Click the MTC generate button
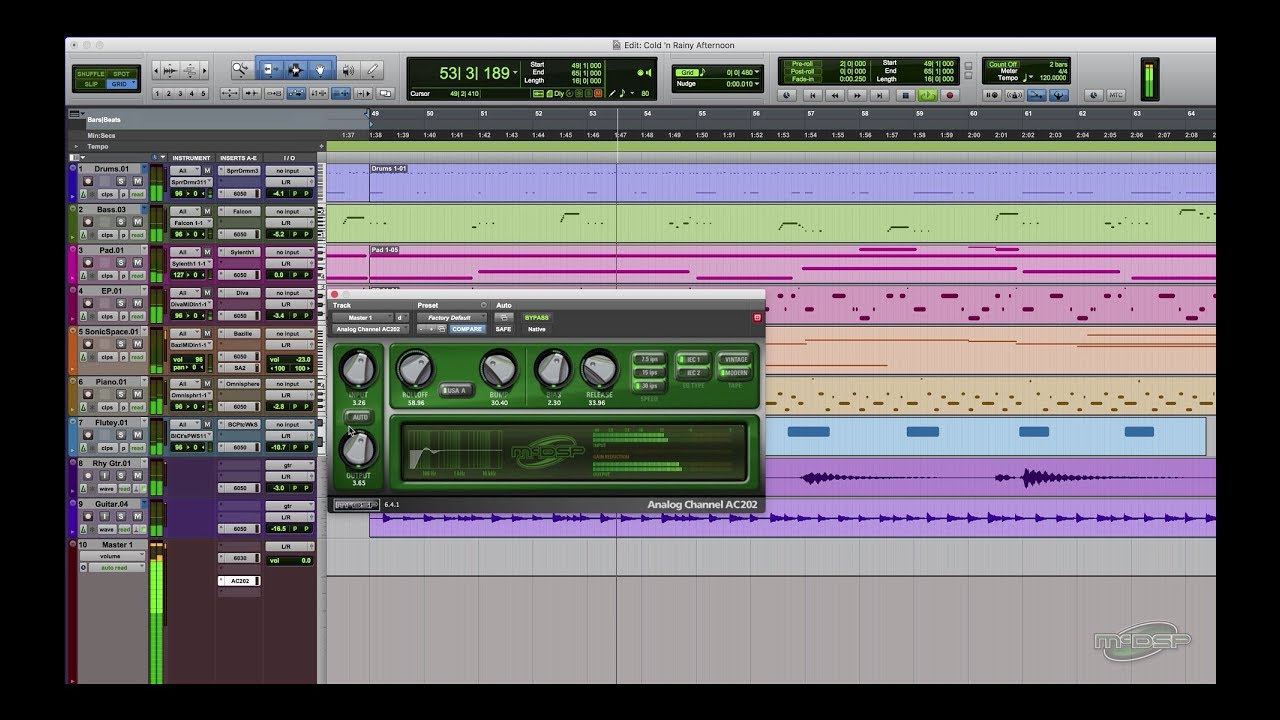The image size is (1280, 720). tap(1116, 95)
